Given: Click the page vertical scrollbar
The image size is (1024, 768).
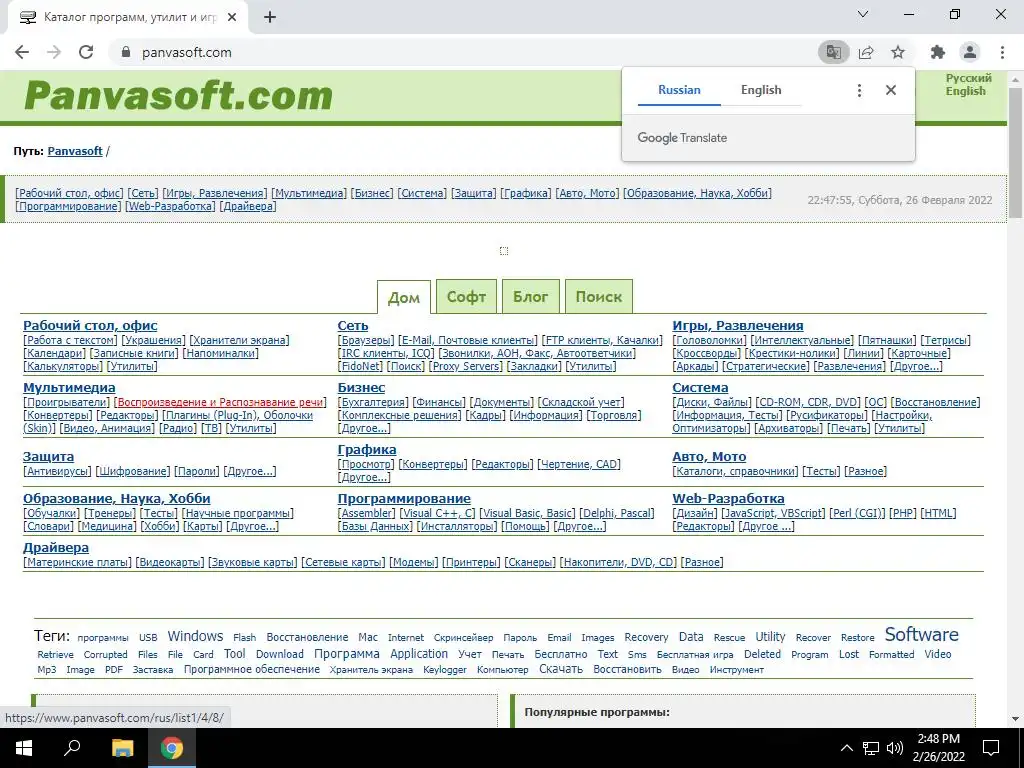Looking at the screenshot, I should pyautogui.click(x=1015, y=153).
